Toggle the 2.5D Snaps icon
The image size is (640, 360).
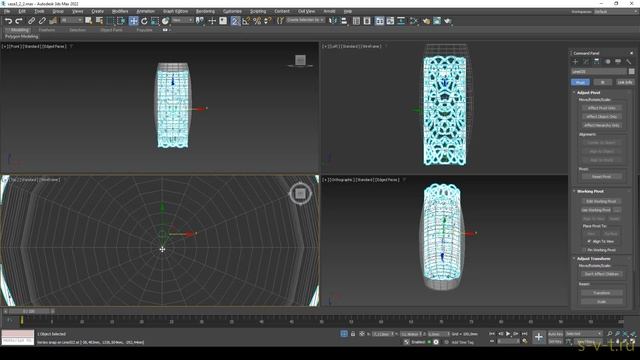pyautogui.click(x=235, y=21)
